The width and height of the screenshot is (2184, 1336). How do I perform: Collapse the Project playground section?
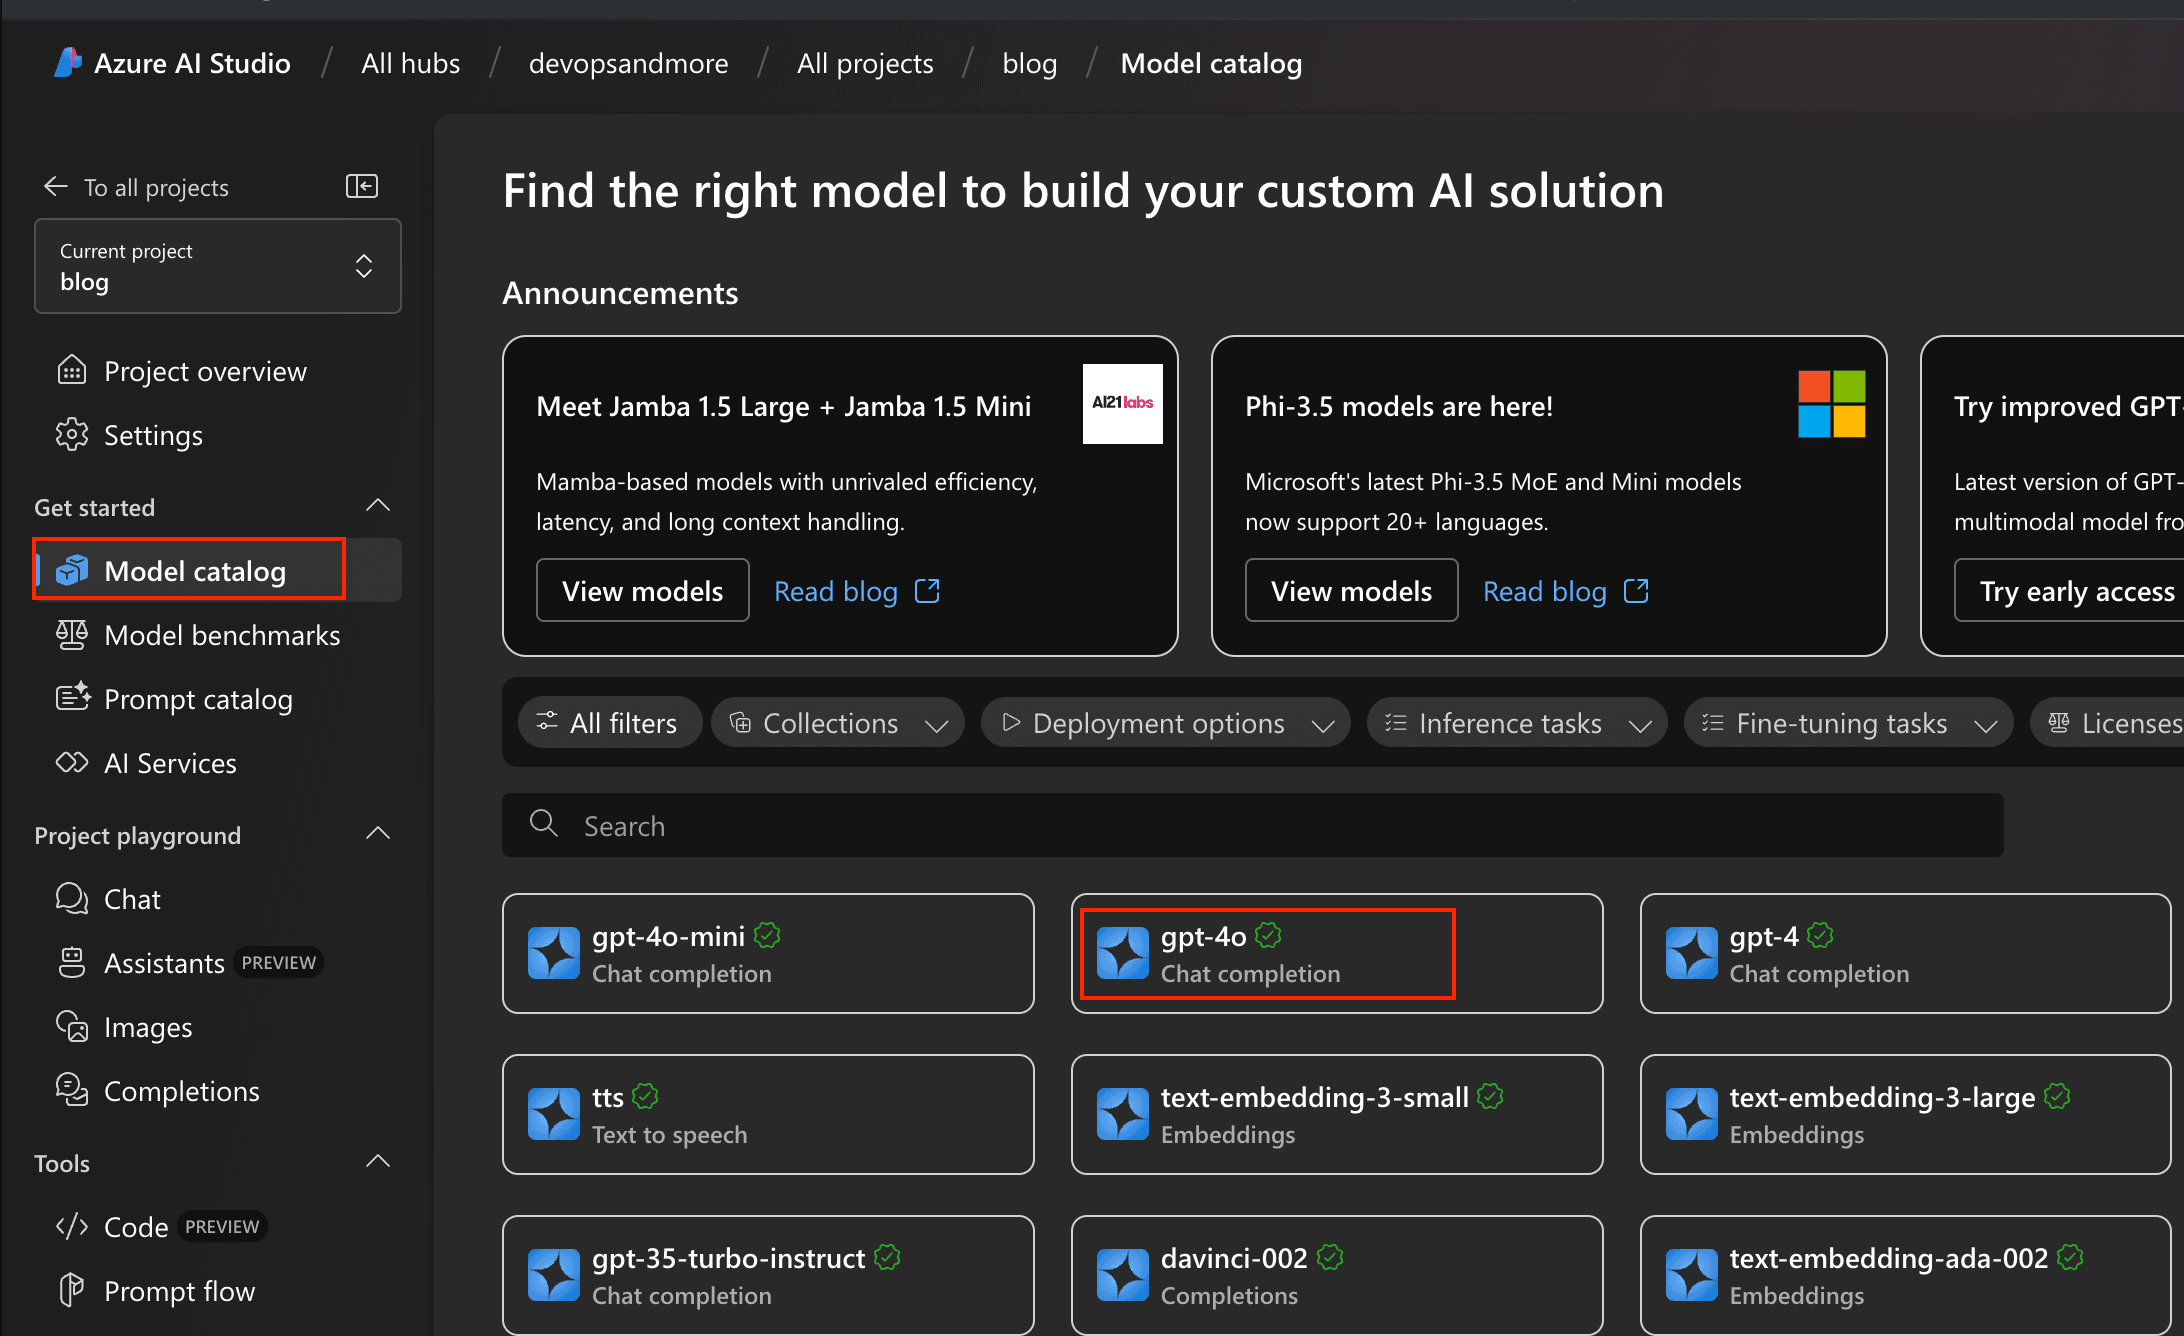coord(378,834)
